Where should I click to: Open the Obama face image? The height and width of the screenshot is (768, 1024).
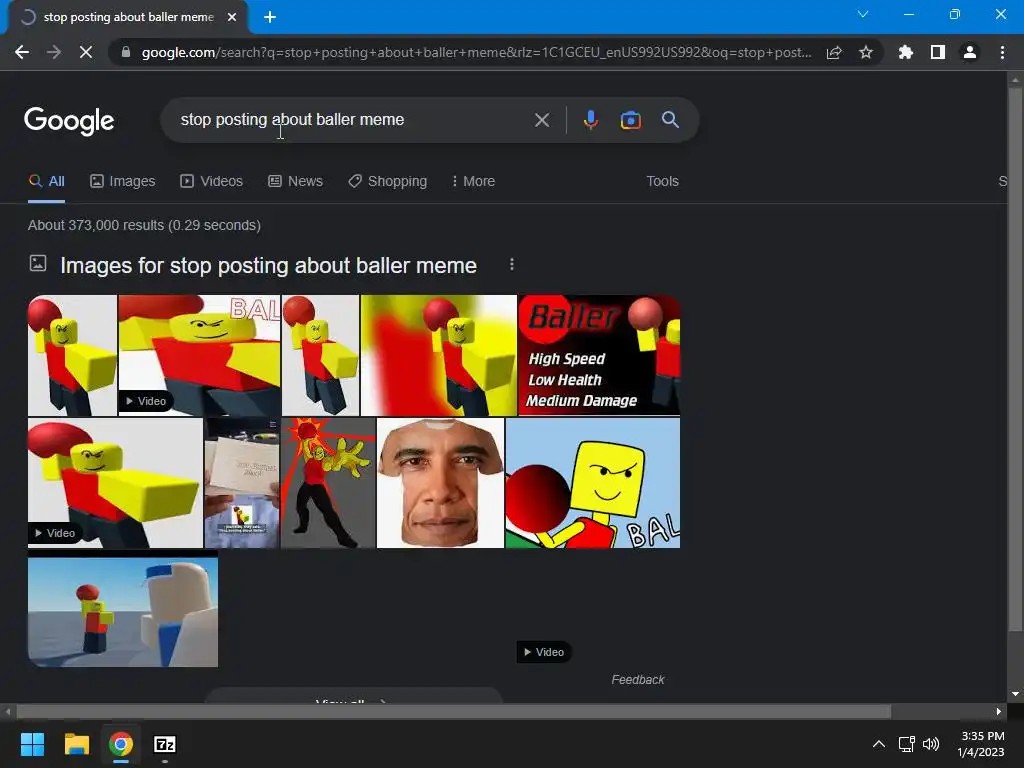(440, 483)
